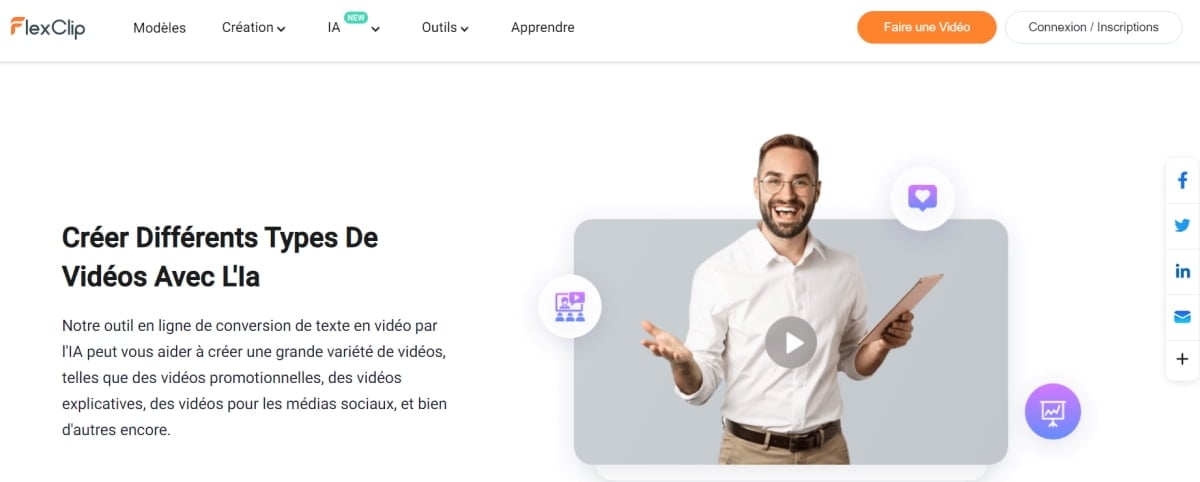Image resolution: width=1200 pixels, height=482 pixels.
Task: Open the Modèles menu item
Action: 159,28
